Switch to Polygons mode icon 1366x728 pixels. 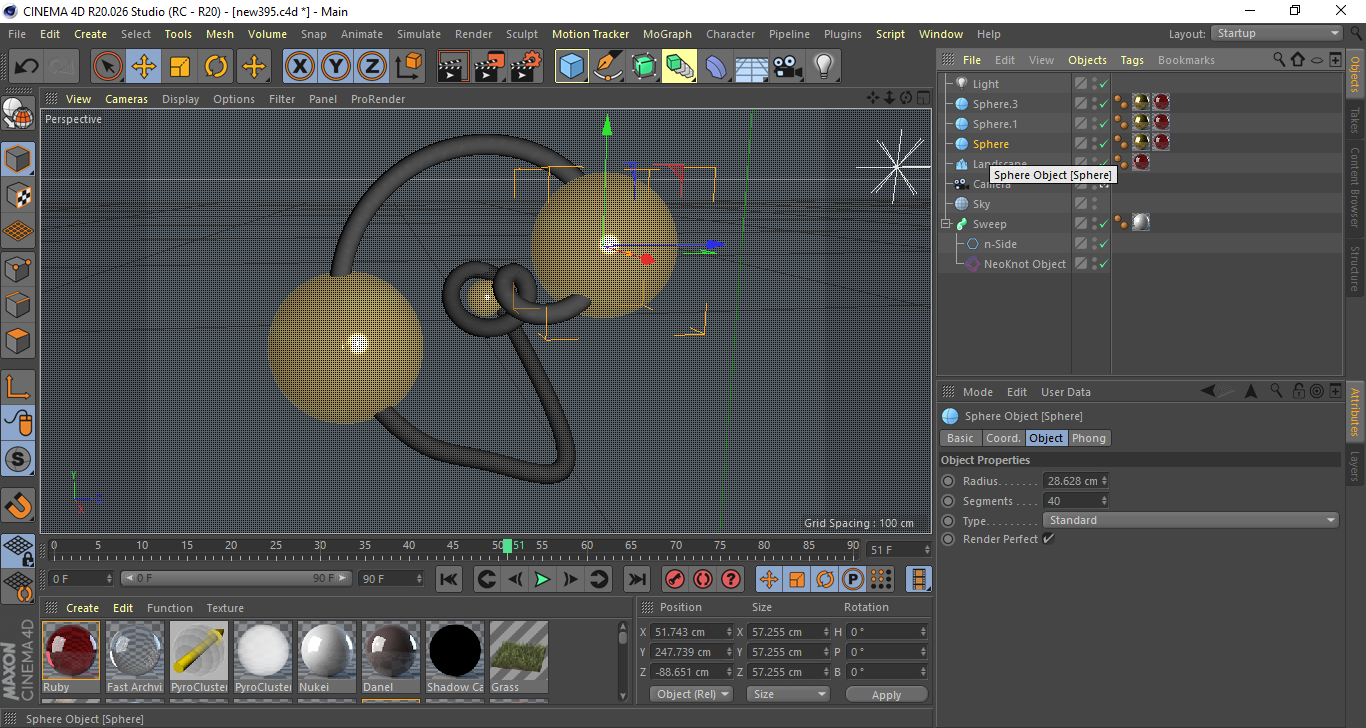[x=18, y=341]
